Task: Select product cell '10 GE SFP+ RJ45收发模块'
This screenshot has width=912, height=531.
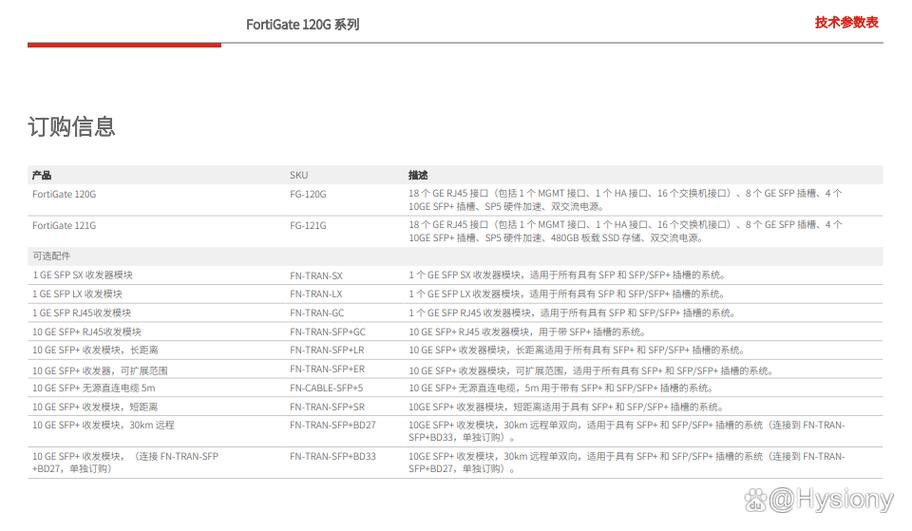Action: tap(87, 332)
